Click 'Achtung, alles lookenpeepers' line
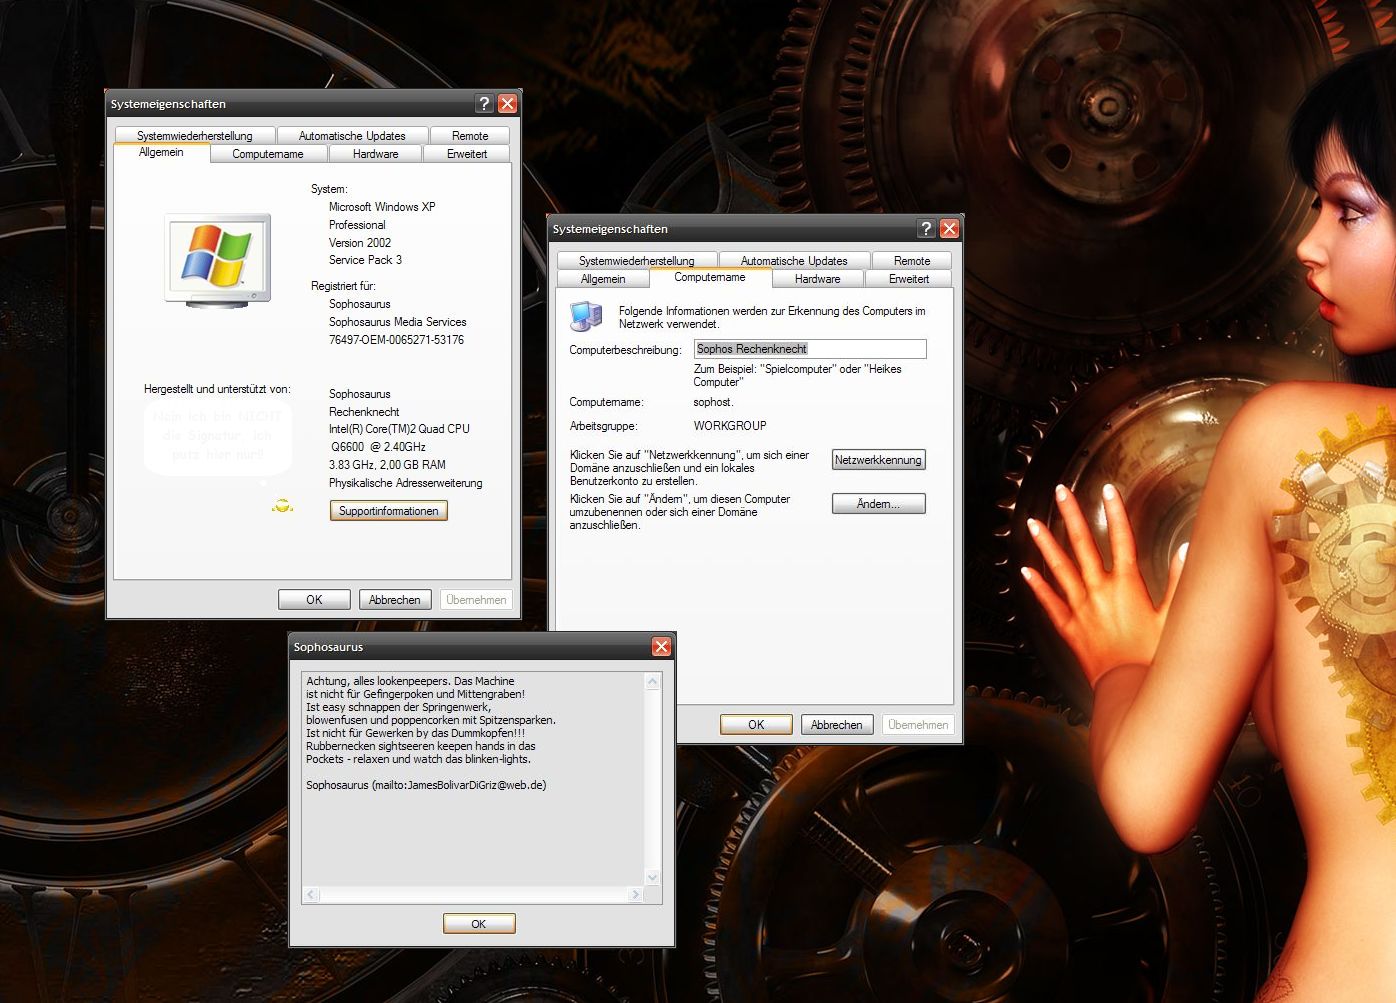Image resolution: width=1396 pixels, height=1003 pixels. click(x=410, y=681)
